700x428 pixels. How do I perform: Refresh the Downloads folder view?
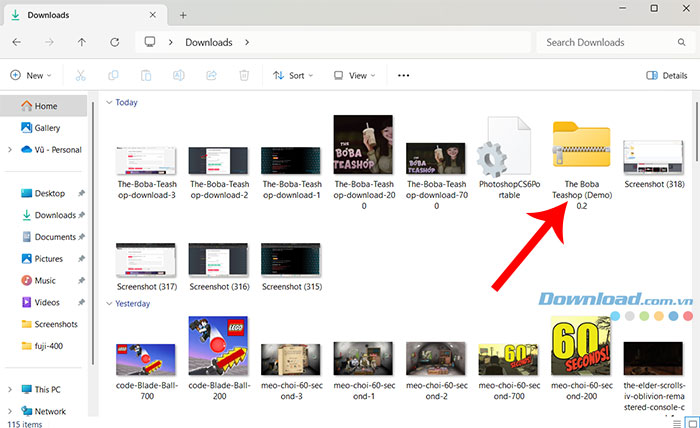point(115,42)
